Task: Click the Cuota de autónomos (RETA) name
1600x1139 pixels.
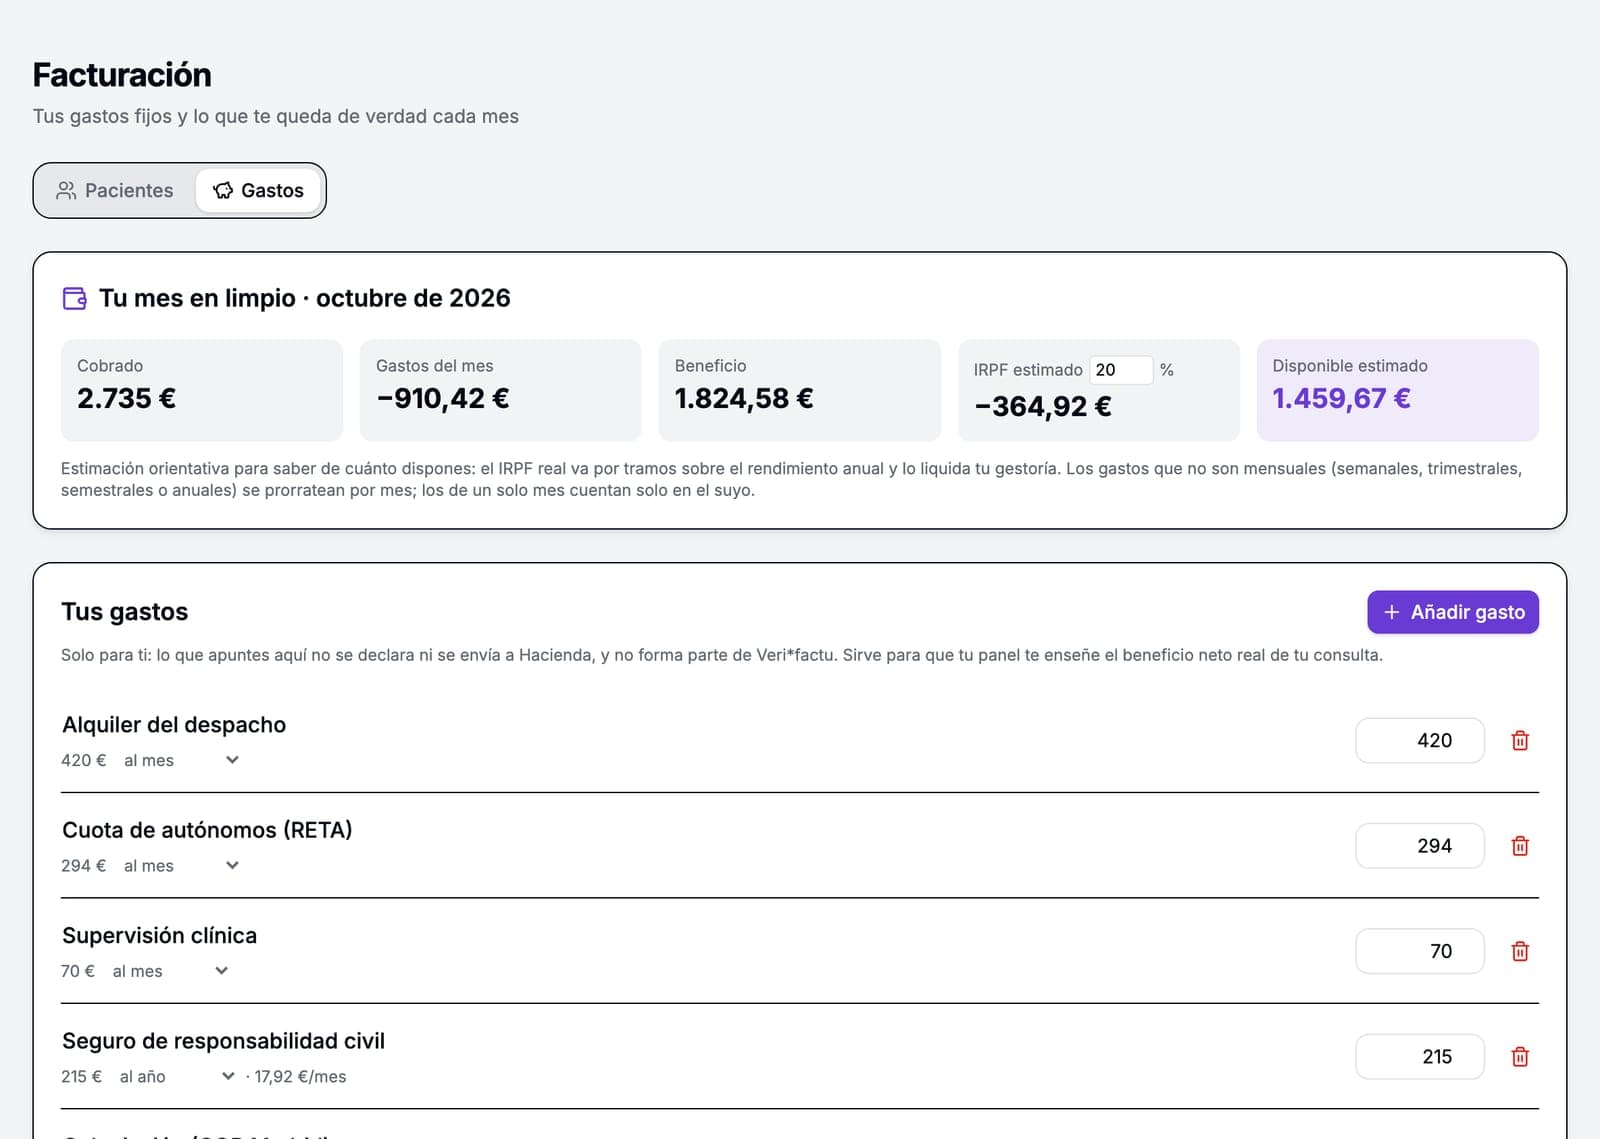Action: pyautogui.click(x=207, y=830)
